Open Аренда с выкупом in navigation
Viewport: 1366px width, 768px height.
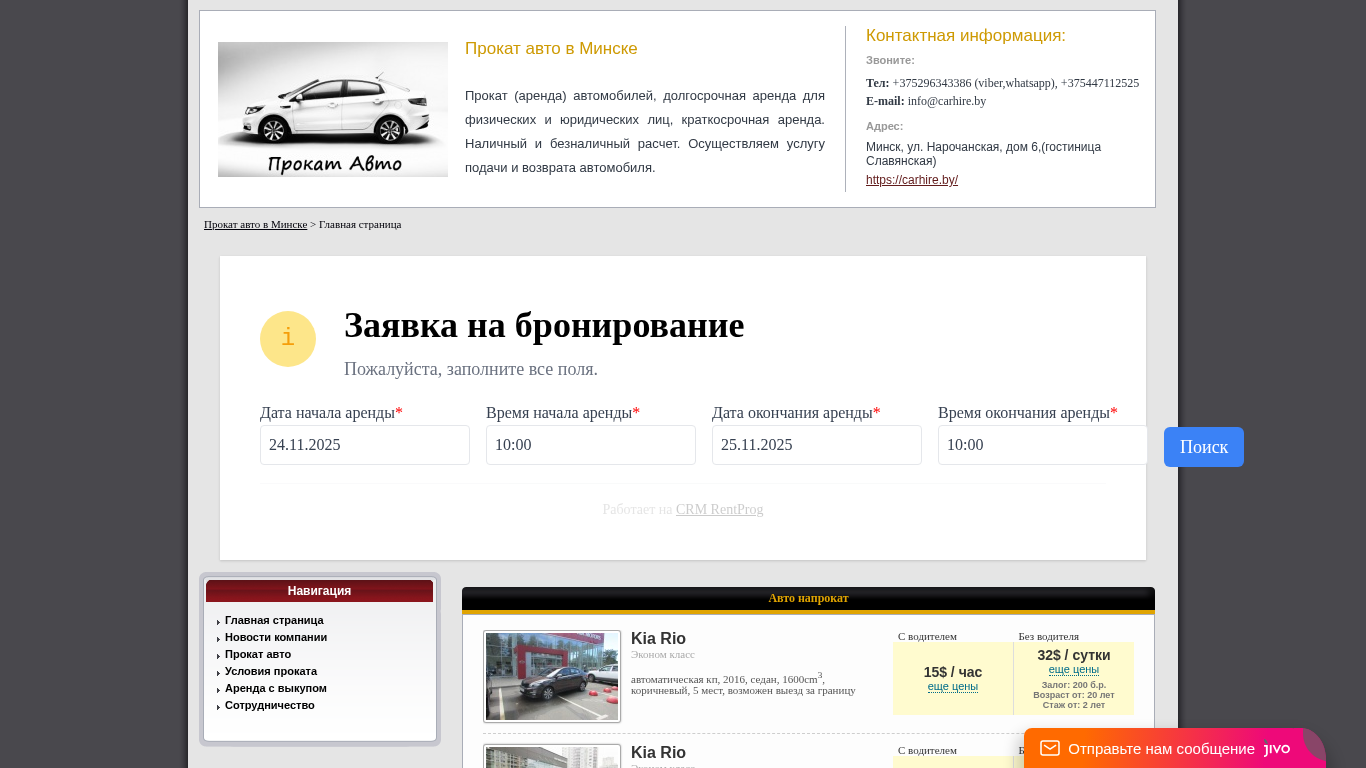click(276, 688)
